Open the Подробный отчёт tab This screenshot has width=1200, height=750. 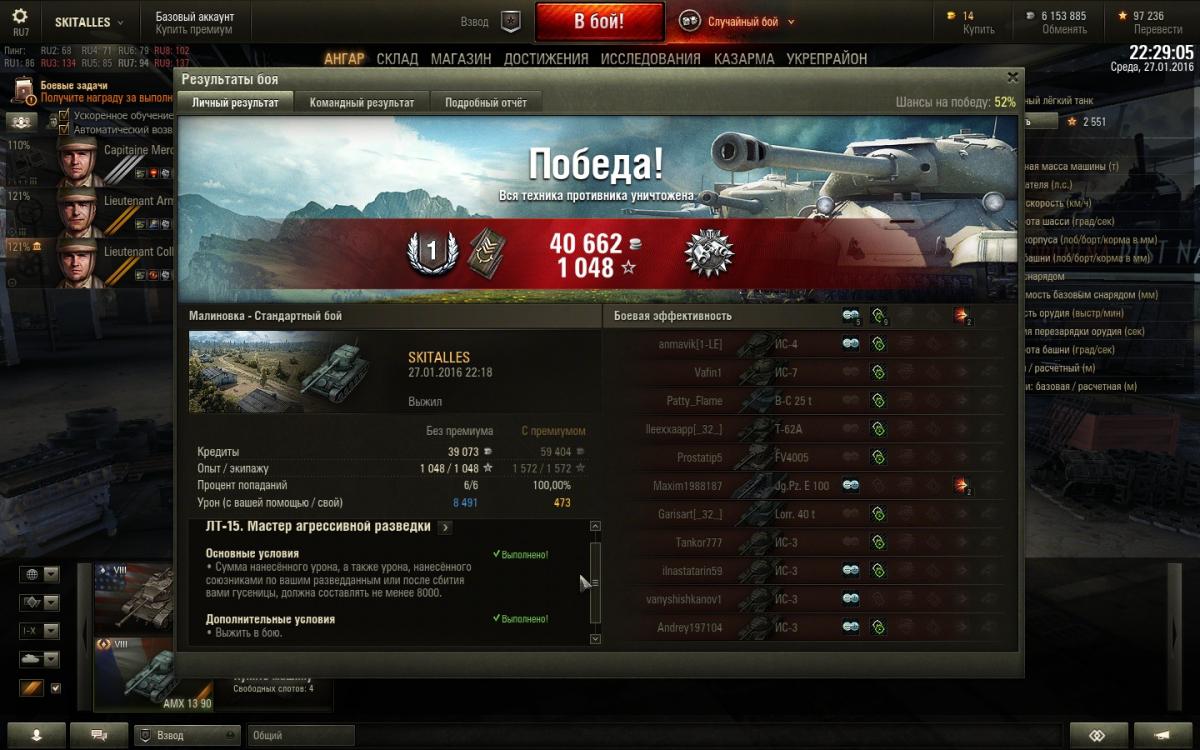[486, 102]
